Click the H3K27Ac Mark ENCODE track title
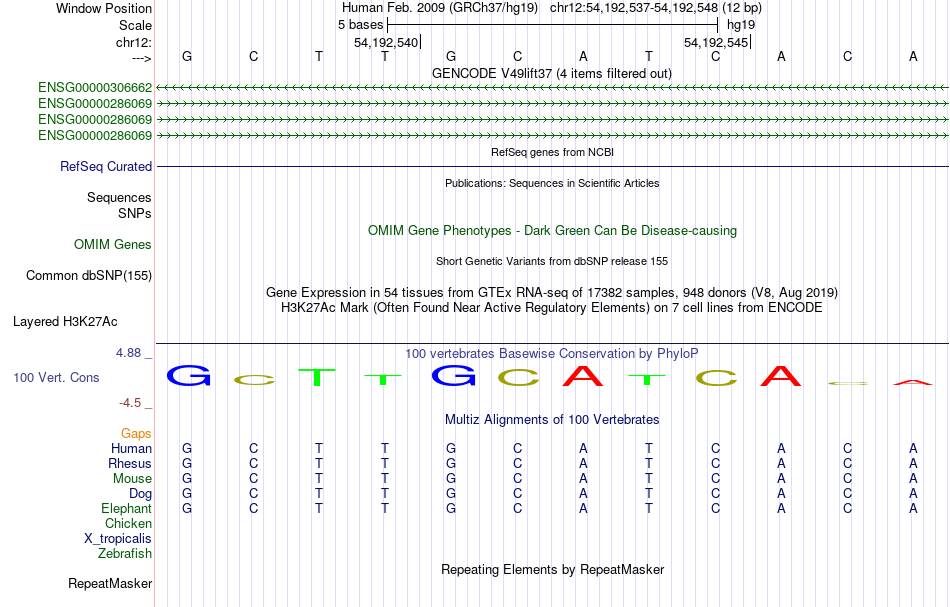 (552, 307)
